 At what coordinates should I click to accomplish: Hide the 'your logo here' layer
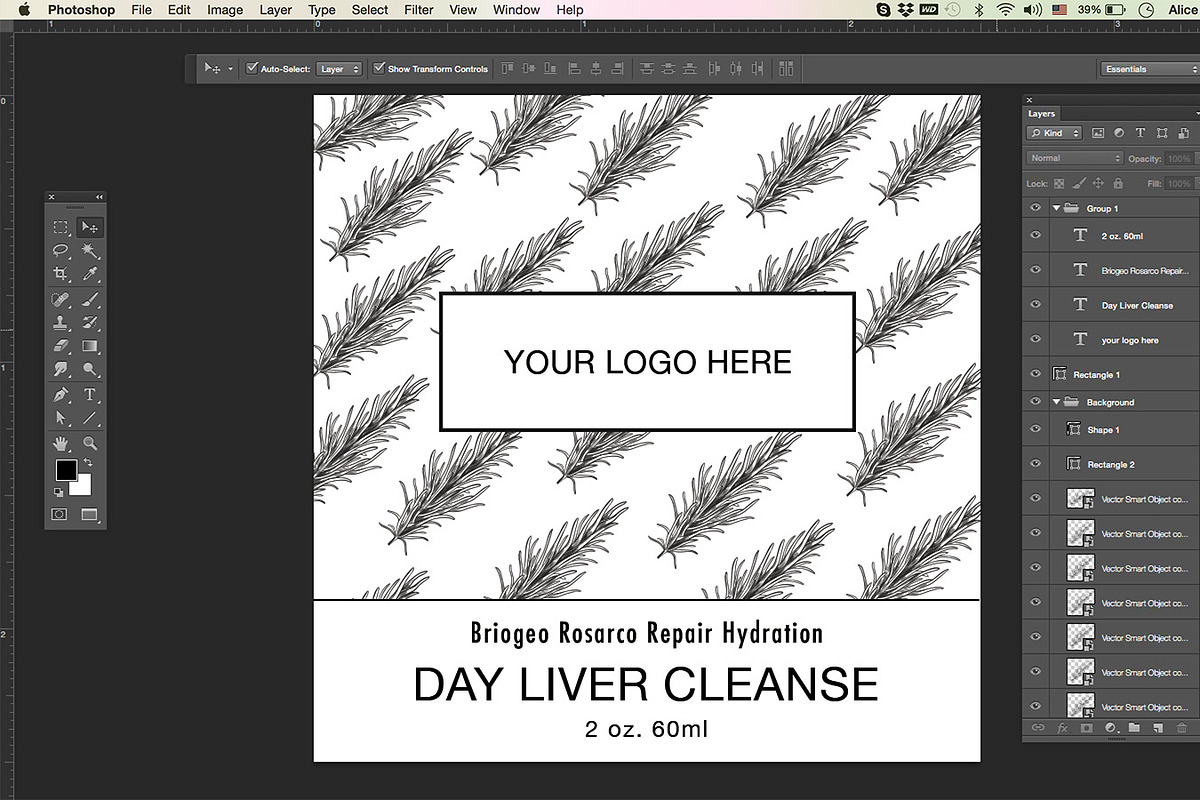(1035, 340)
